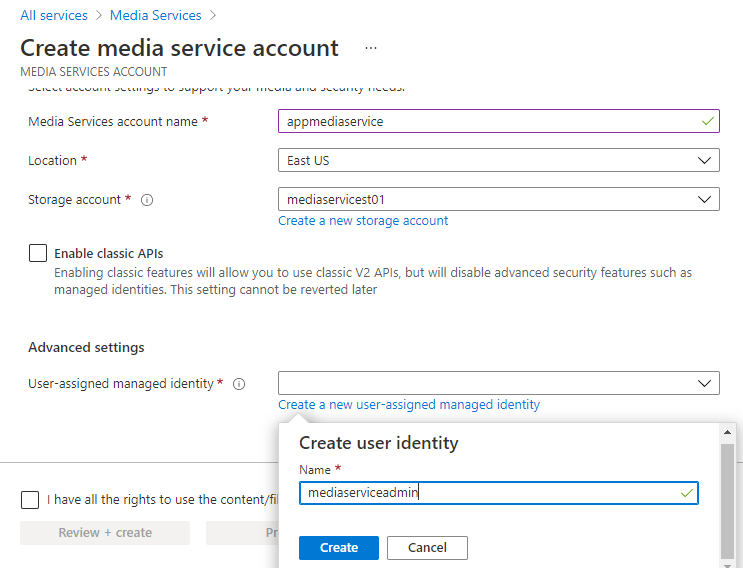
Task: Expand the Location dropdown
Action: [x=498, y=160]
